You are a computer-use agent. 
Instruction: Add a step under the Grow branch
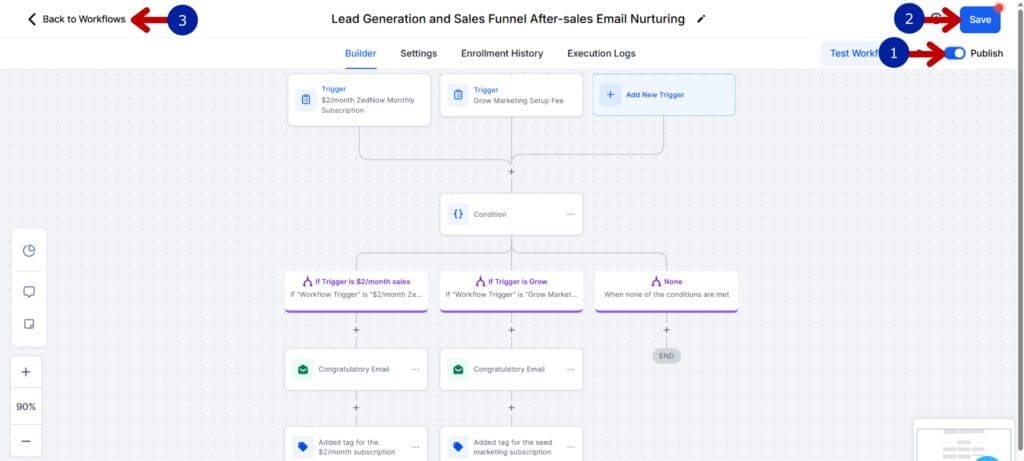pyautogui.click(x=511, y=330)
